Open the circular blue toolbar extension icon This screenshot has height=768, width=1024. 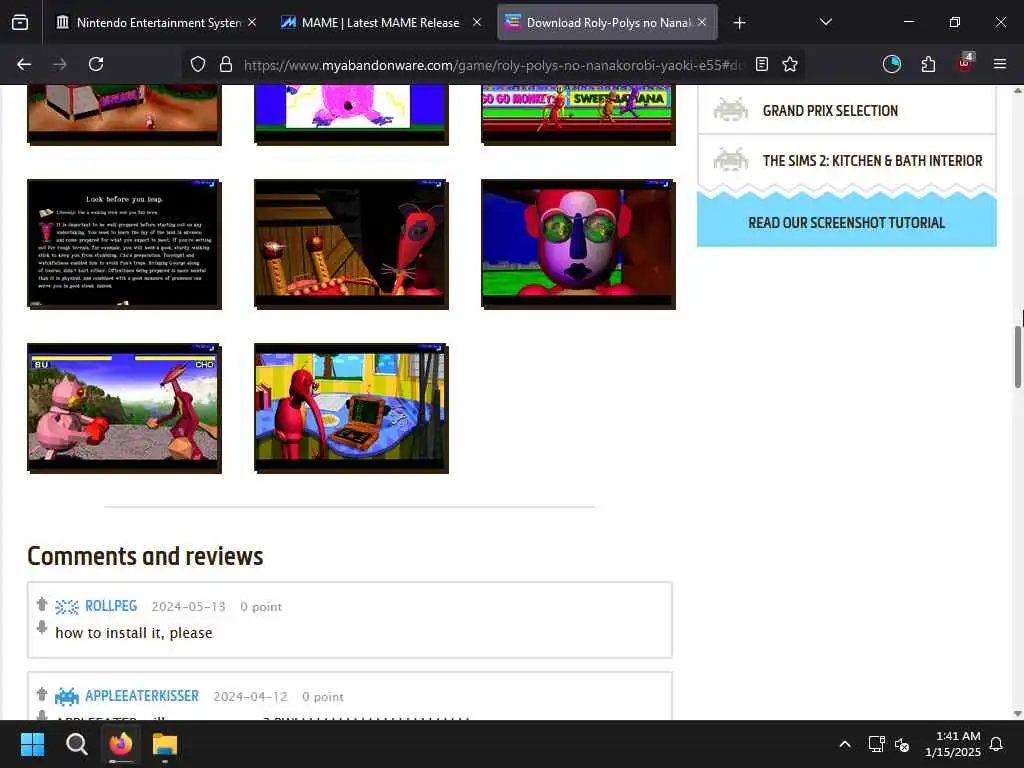point(891,64)
